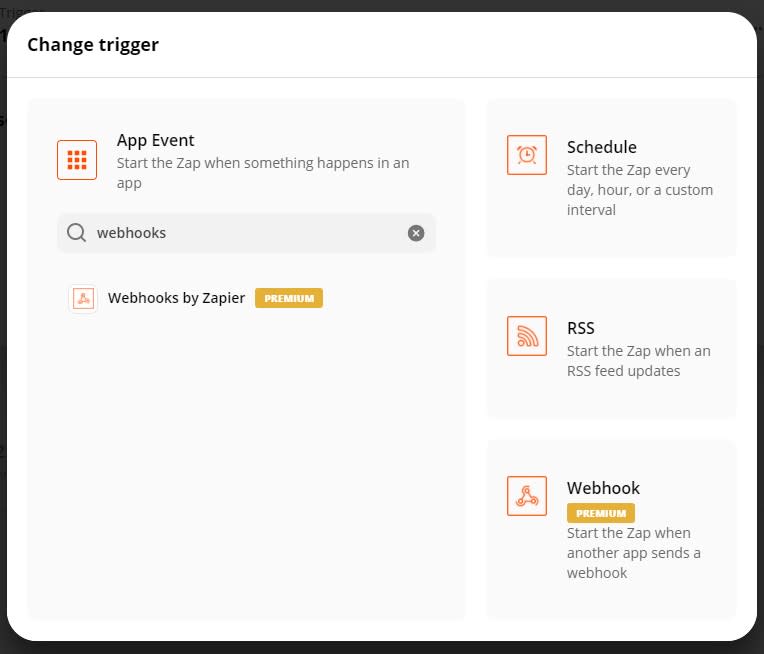Clear the webhooks search text
Viewport: 764px width, 654px height.
416,233
